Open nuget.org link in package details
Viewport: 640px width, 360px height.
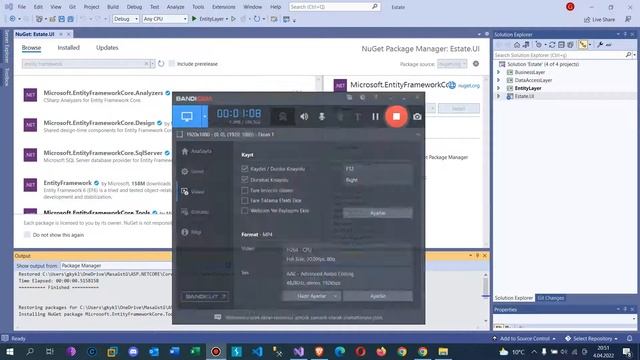(x=469, y=86)
